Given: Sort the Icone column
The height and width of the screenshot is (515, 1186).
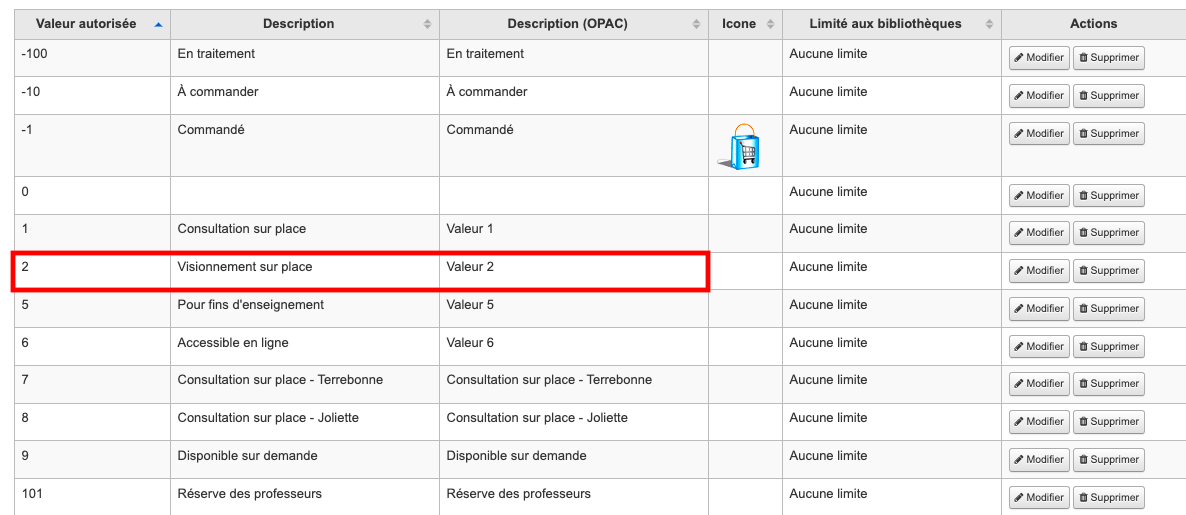Looking at the screenshot, I should click(x=770, y=24).
